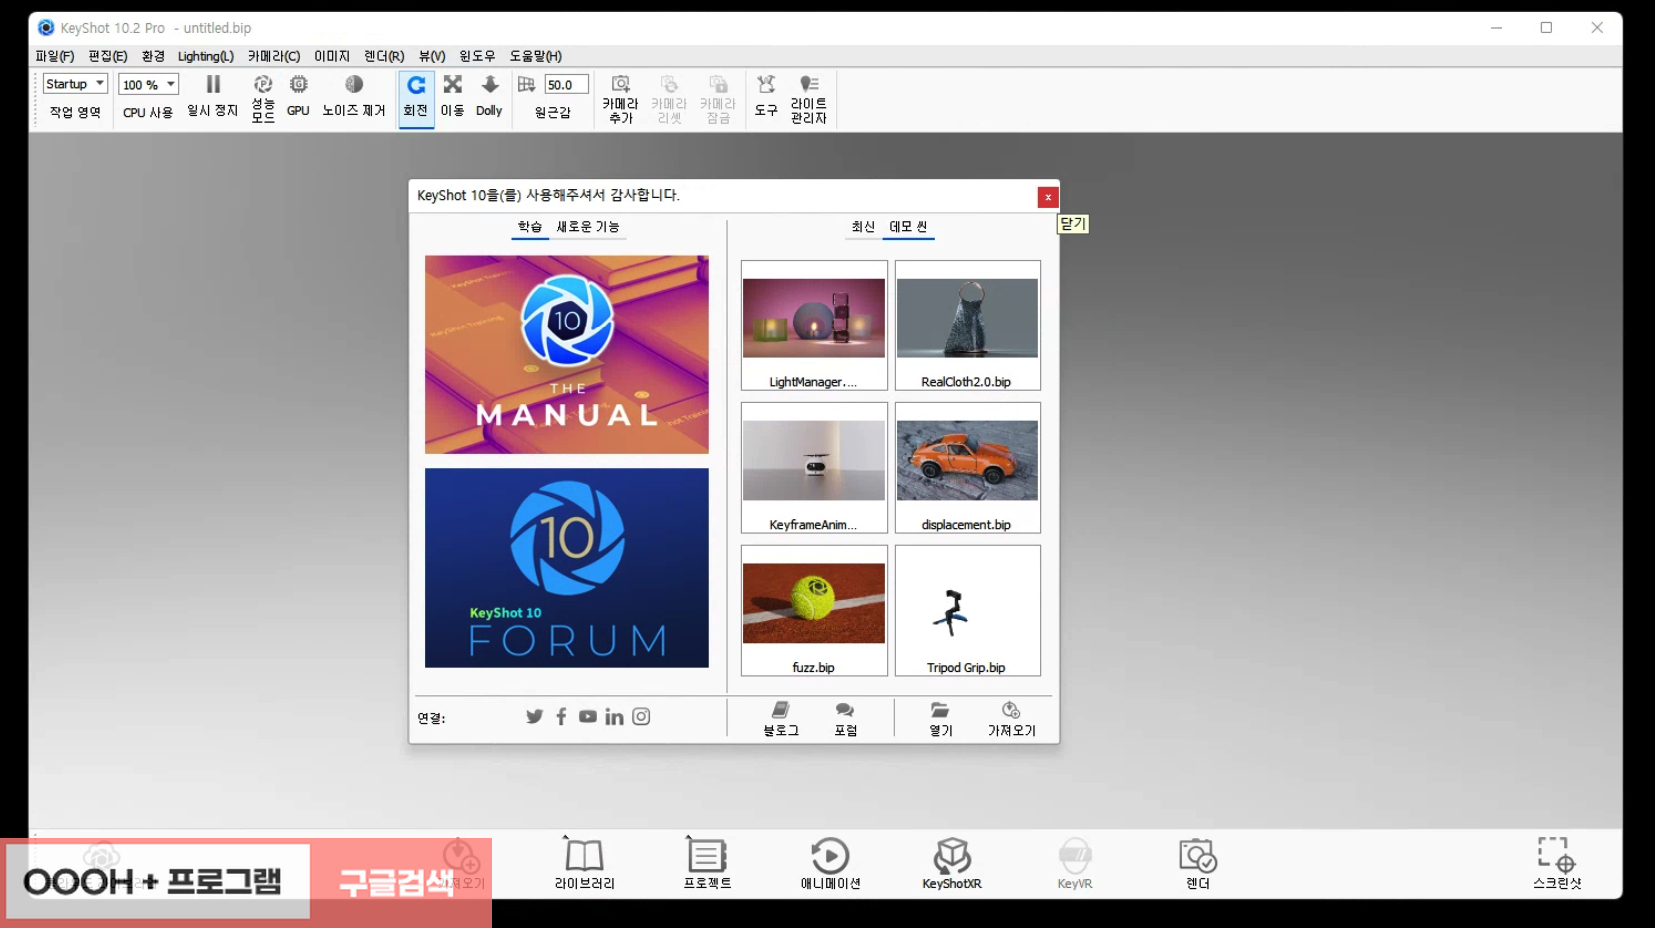Open the KeyVR button
This screenshot has height=928, width=1655.
[x=1075, y=864]
